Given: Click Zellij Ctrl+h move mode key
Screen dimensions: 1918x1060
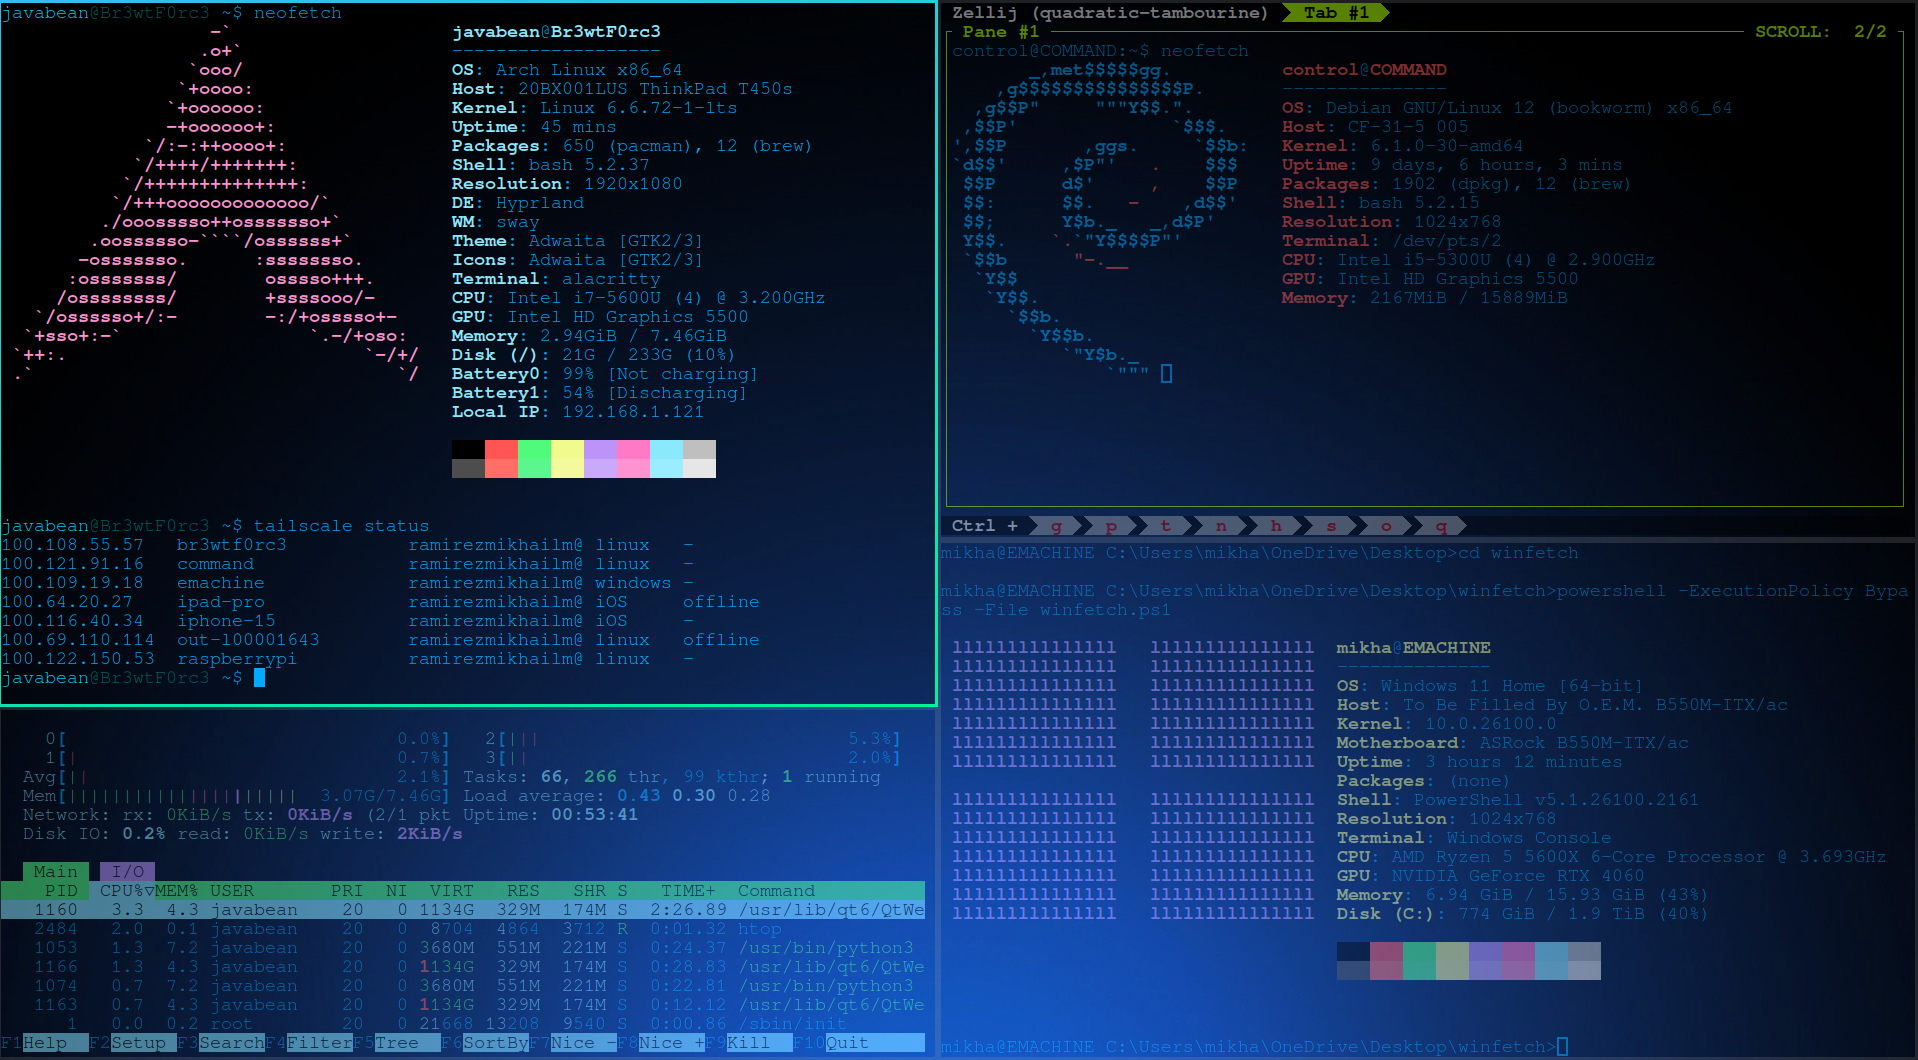Looking at the screenshot, I should [x=1276, y=525].
